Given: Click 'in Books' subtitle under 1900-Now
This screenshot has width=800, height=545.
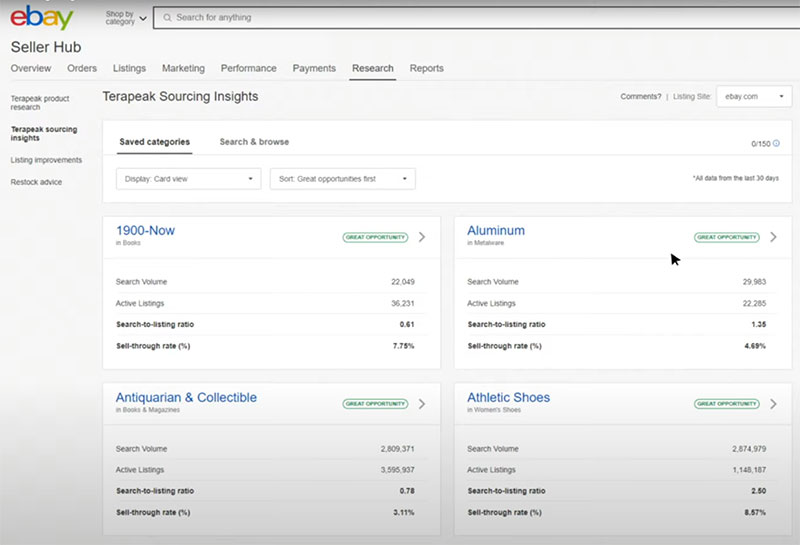Looking at the screenshot, I should click(128, 243).
